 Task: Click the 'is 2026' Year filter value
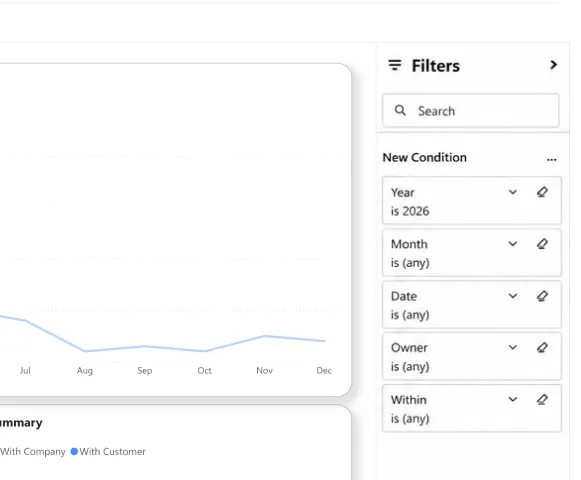(410, 211)
